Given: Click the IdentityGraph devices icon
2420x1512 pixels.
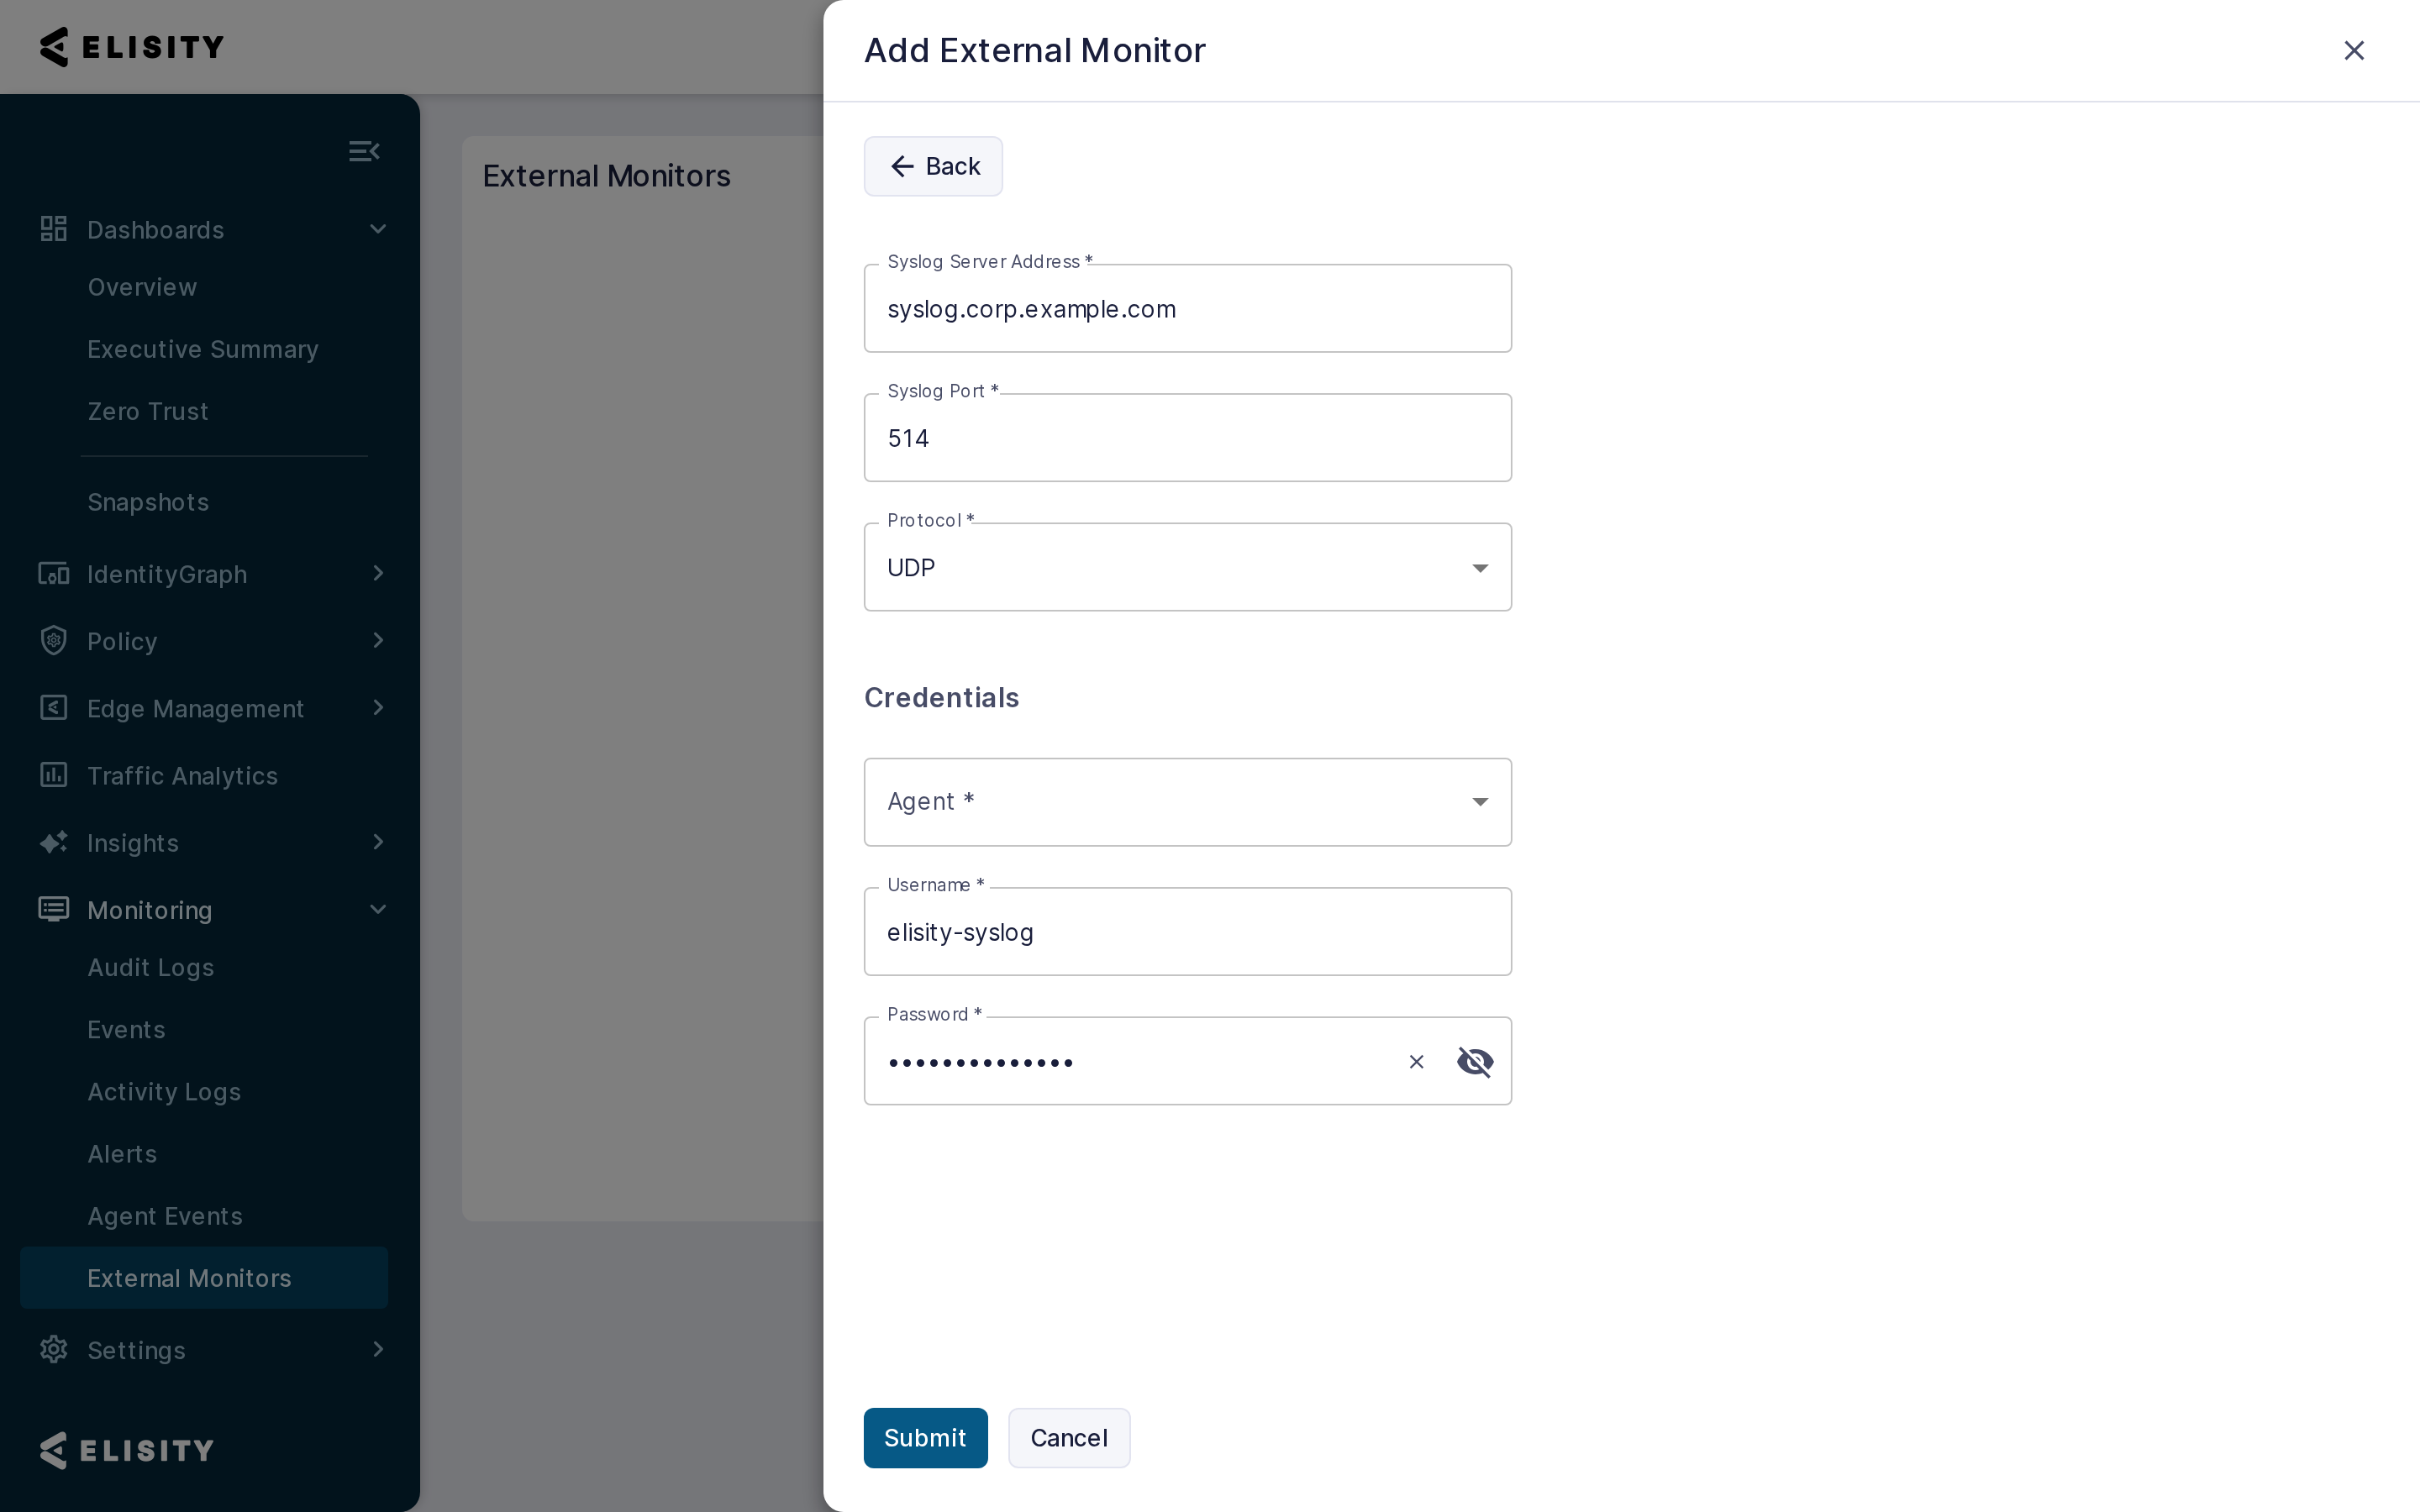Looking at the screenshot, I should point(53,573).
